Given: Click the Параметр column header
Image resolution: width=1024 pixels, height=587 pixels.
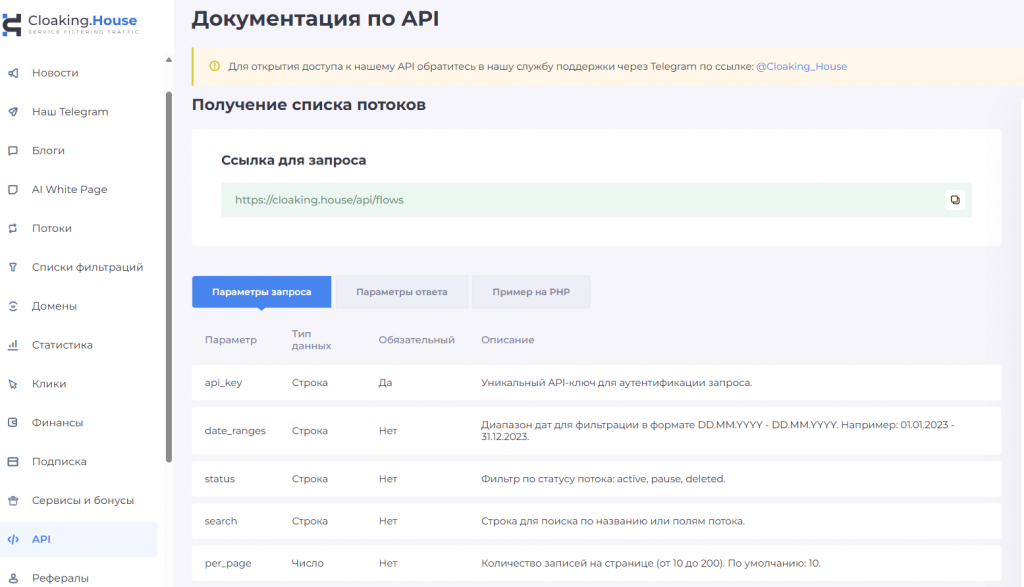Looking at the screenshot, I should pyautogui.click(x=231, y=340).
